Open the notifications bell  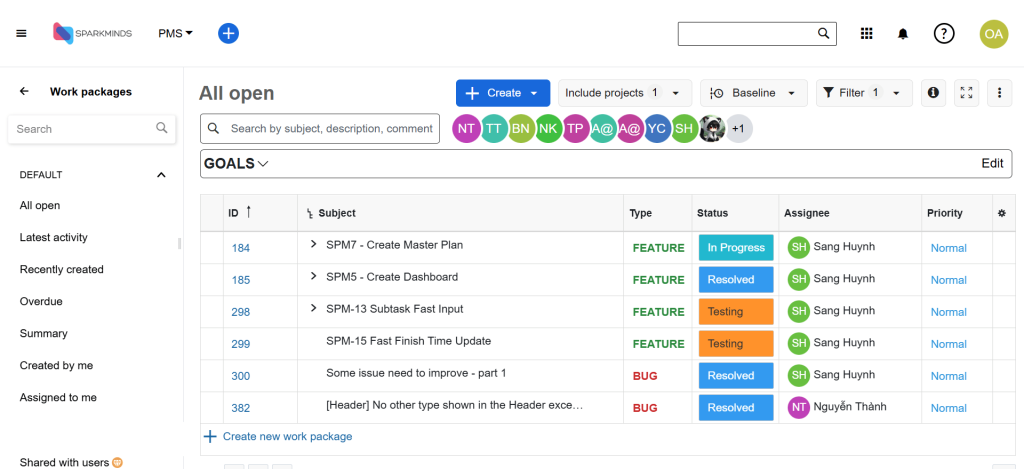(903, 34)
